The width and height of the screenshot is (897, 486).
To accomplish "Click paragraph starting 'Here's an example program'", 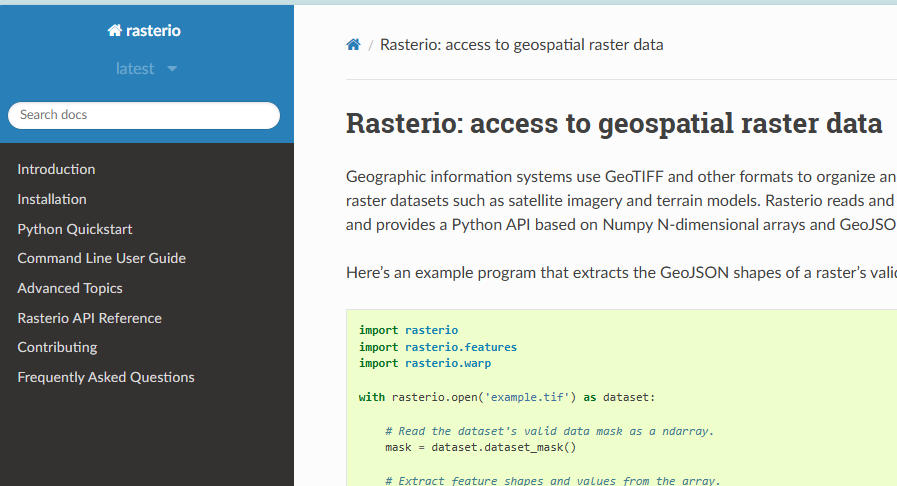I will [x=621, y=273].
